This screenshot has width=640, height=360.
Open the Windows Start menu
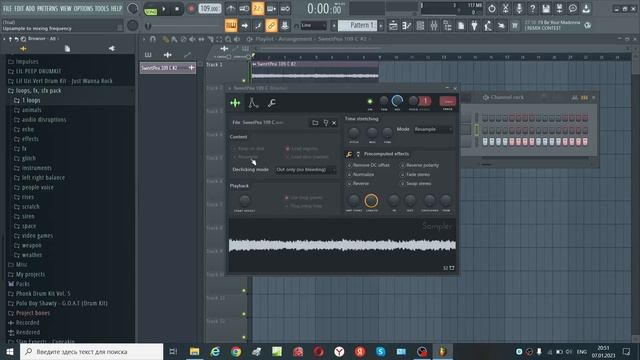pyautogui.click(x=9, y=351)
